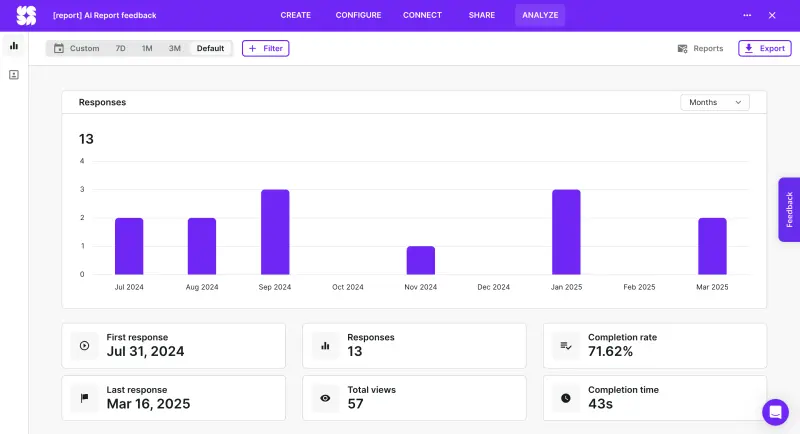Click the Jan 2025 bar in chart
800x434 pixels.
[566, 232]
